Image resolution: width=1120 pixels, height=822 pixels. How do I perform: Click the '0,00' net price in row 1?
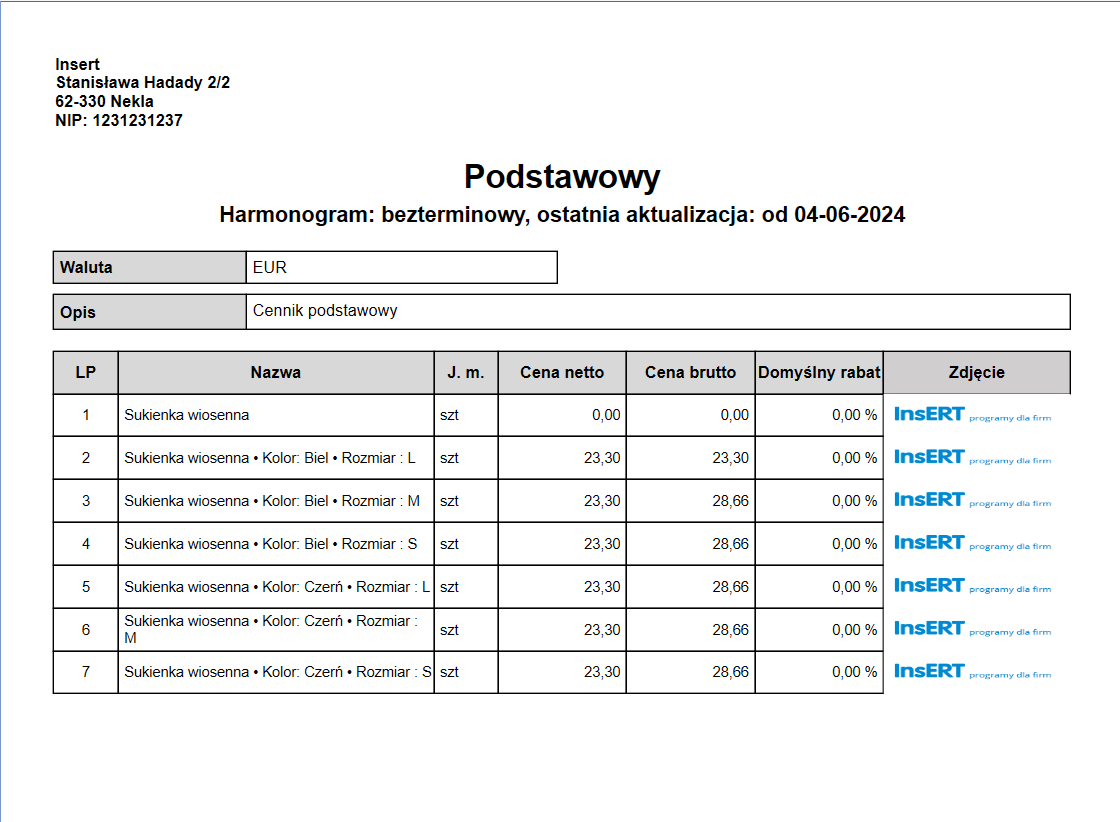pyautogui.click(x=606, y=415)
